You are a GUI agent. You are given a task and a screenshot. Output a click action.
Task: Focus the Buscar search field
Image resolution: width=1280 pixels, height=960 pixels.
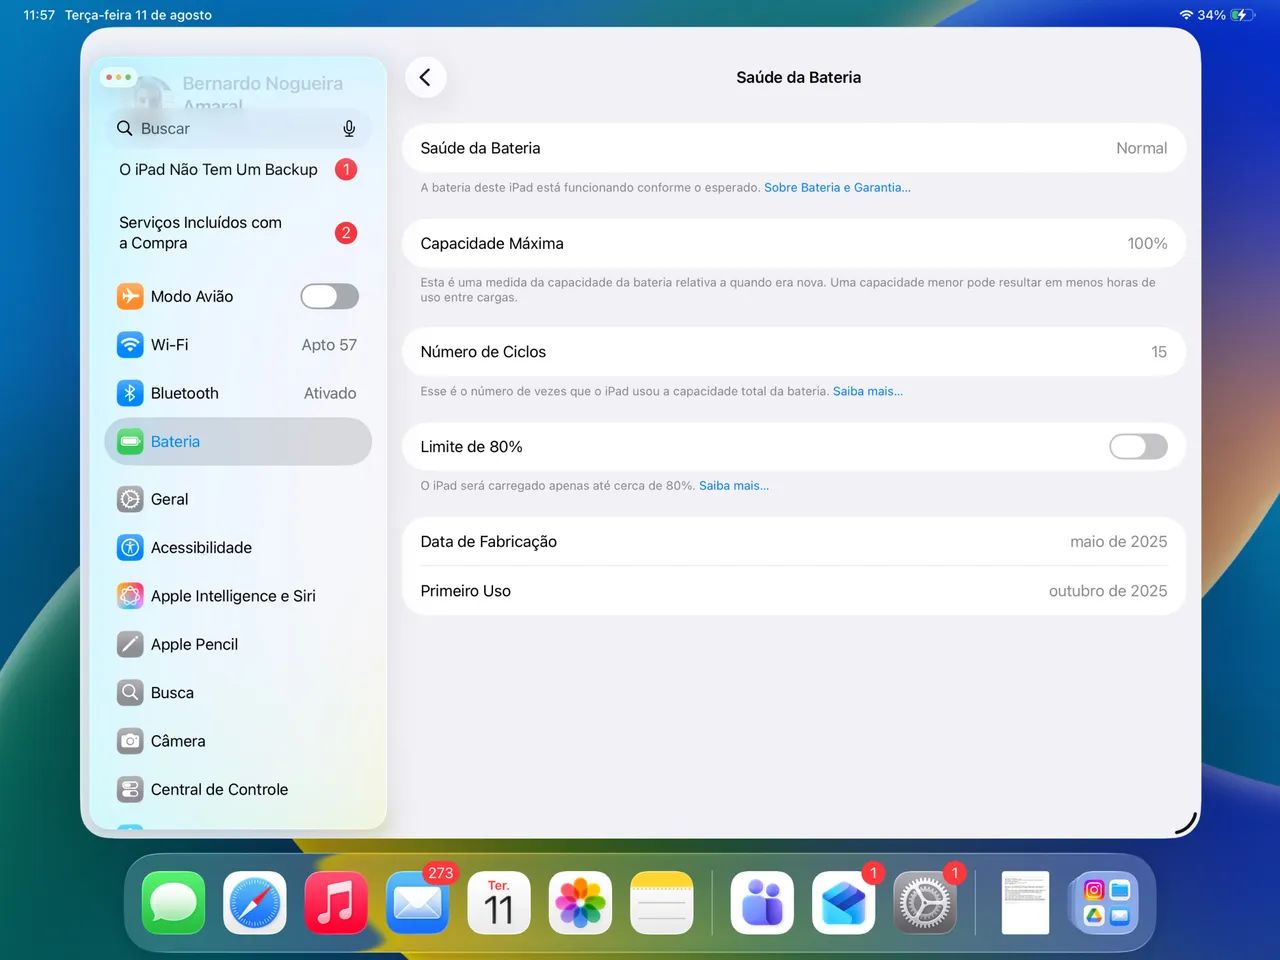238,128
